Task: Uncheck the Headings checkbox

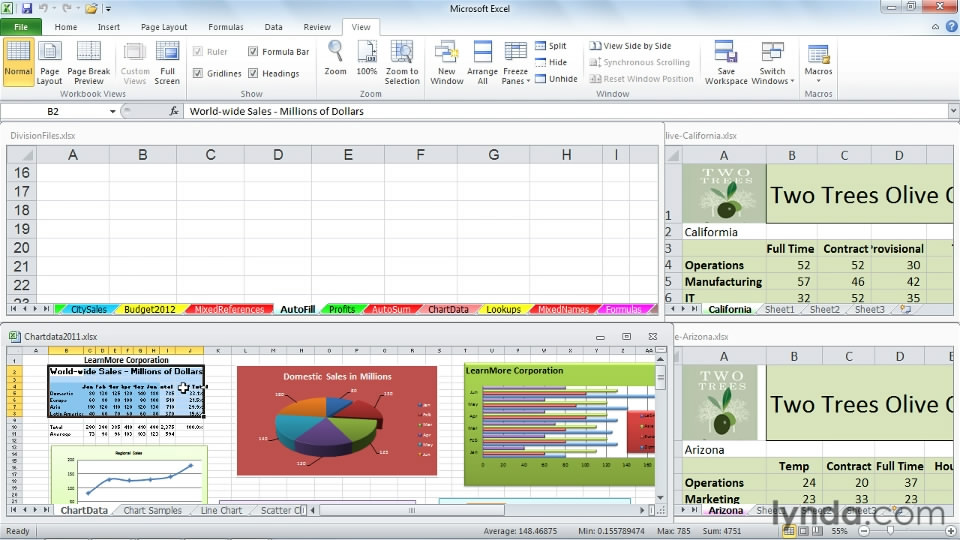Action: coord(253,73)
